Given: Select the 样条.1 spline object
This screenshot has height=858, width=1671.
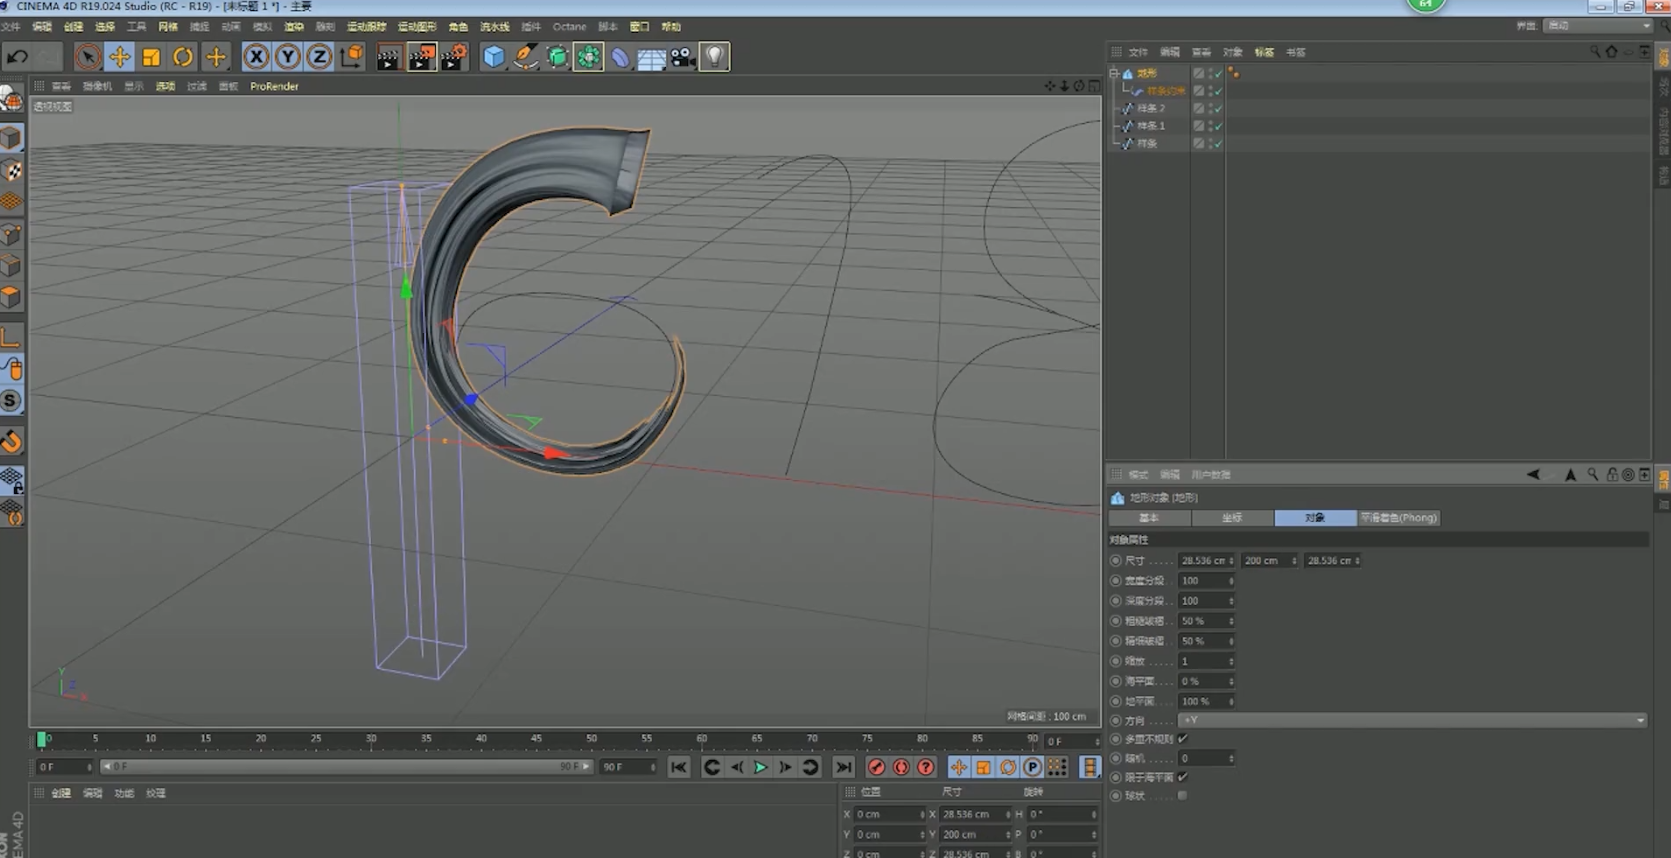Looking at the screenshot, I should pos(1151,126).
